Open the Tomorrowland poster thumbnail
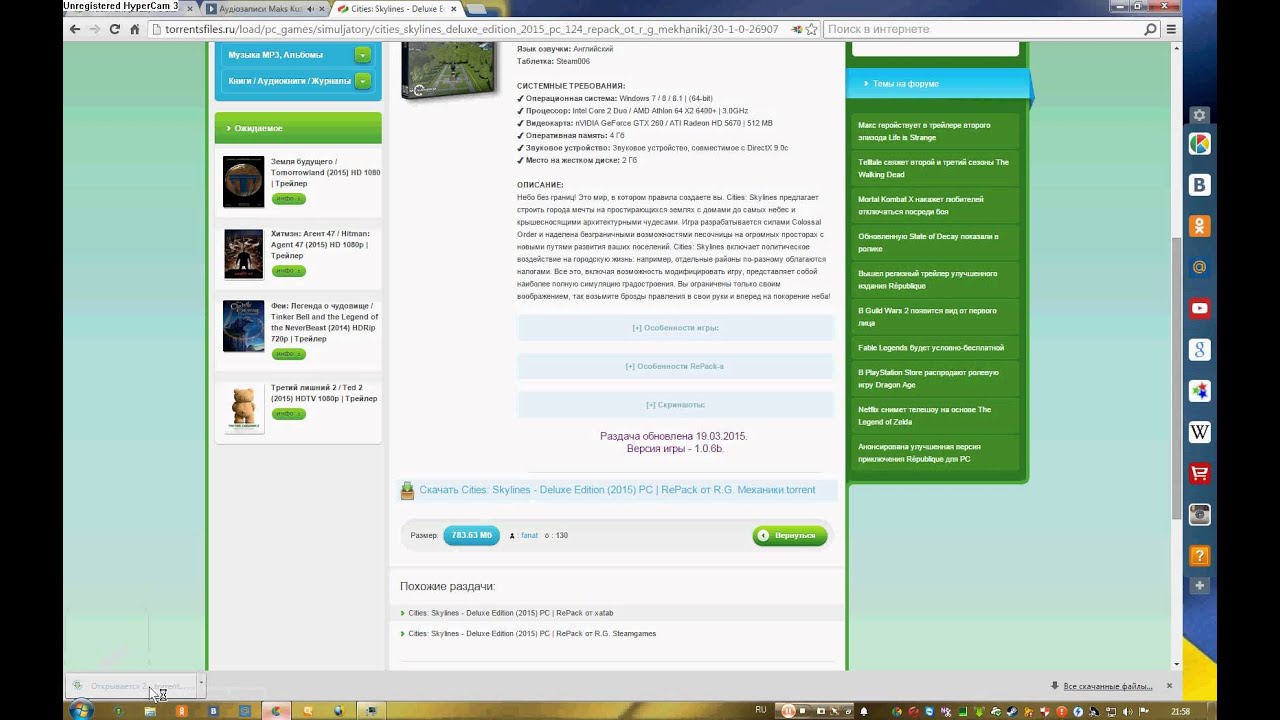The width and height of the screenshot is (1280, 720). [x=243, y=181]
